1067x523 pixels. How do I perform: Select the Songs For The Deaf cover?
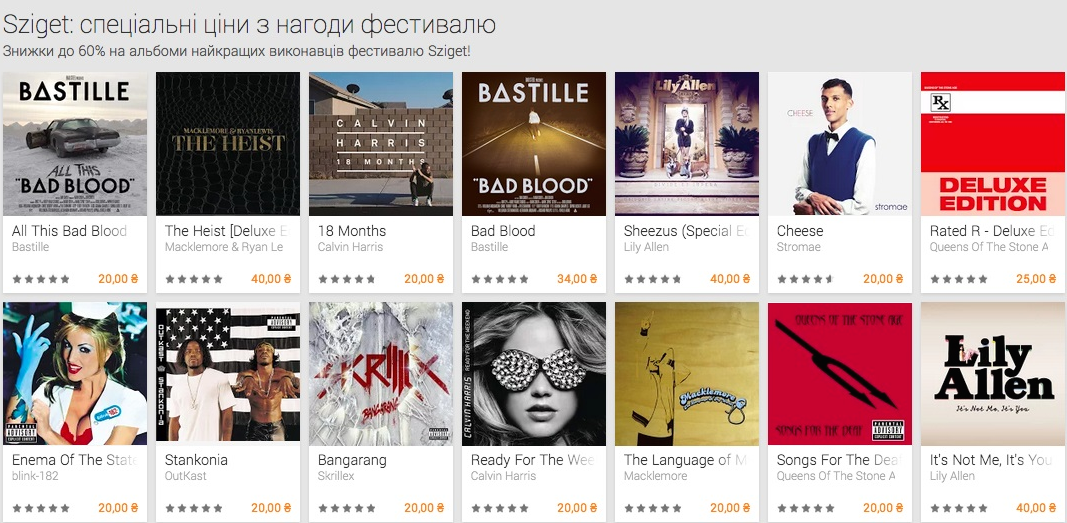pyautogui.click(x=840, y=374)
